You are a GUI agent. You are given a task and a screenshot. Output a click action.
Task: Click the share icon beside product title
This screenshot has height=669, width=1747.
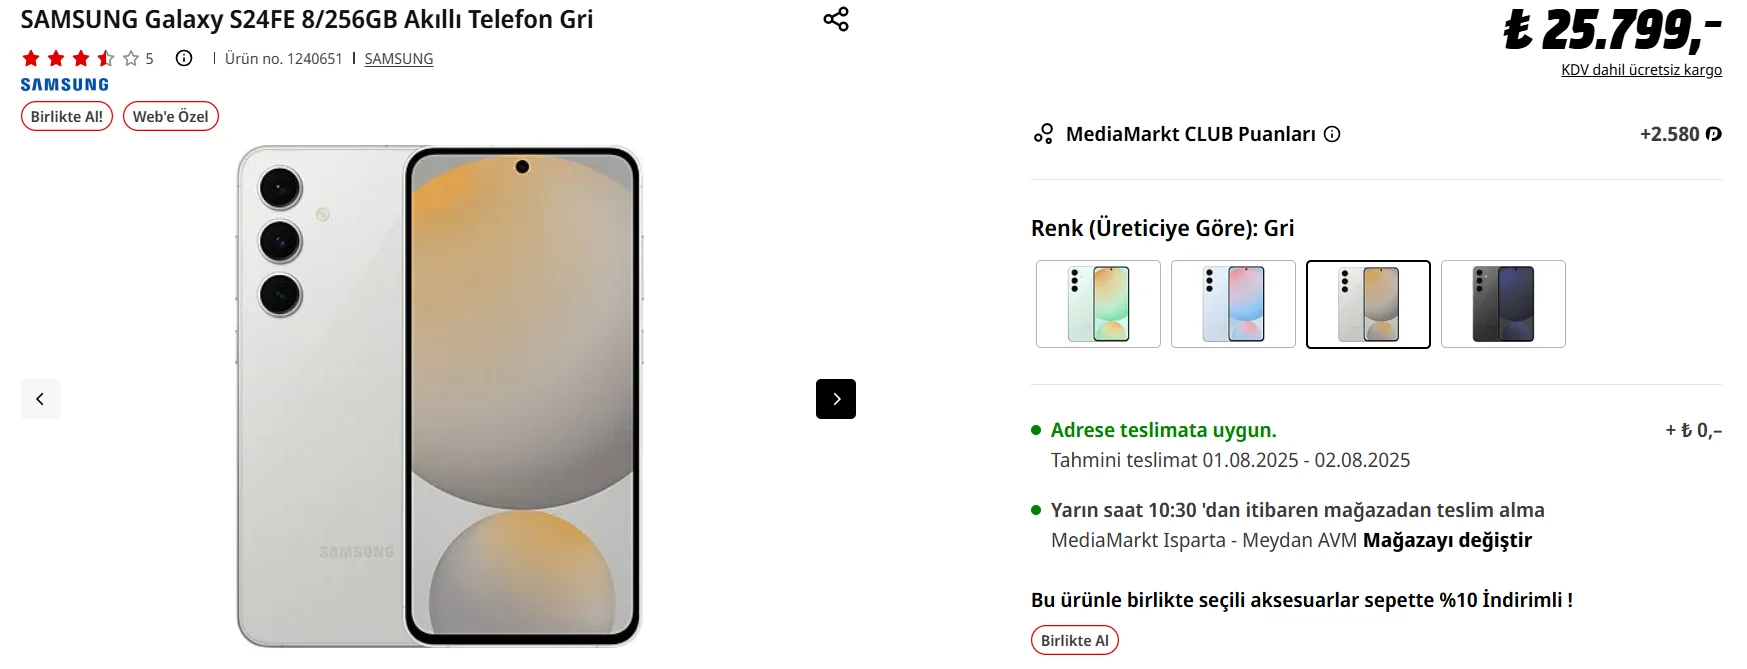(836, 19)
